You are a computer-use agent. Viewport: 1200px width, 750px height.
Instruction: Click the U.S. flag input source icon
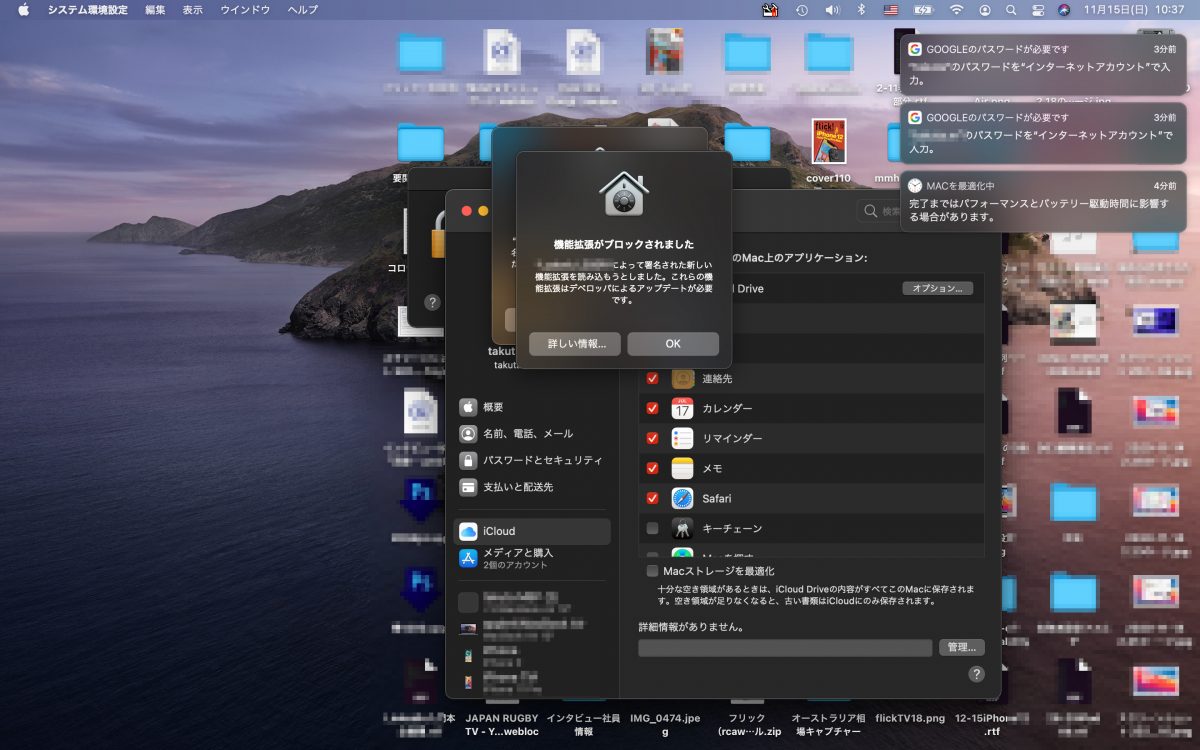tap(890, 10)
